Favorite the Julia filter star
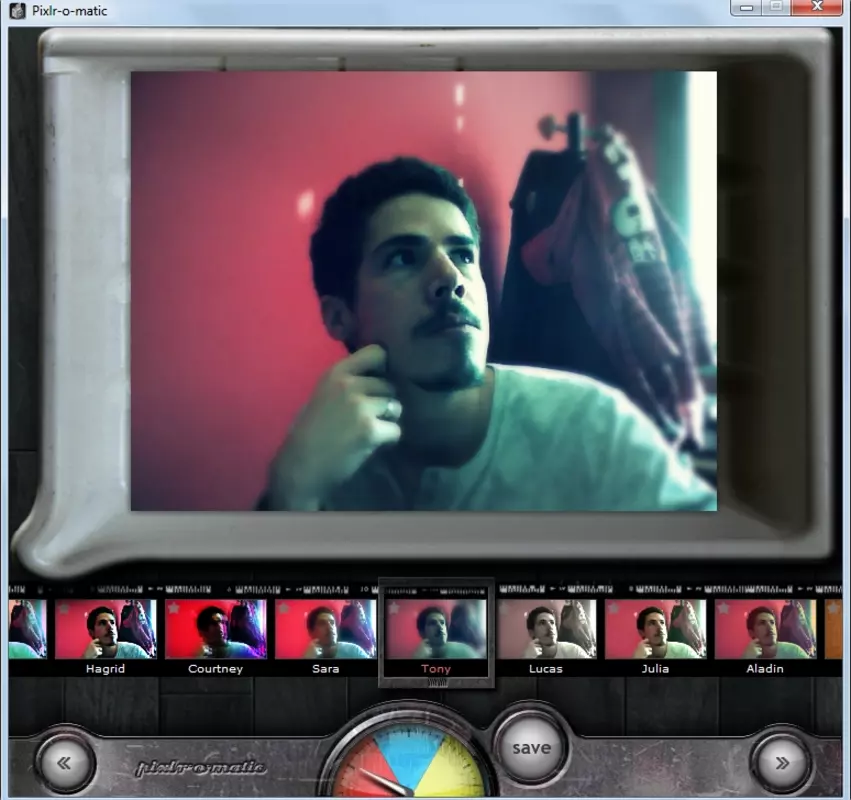 614,609
